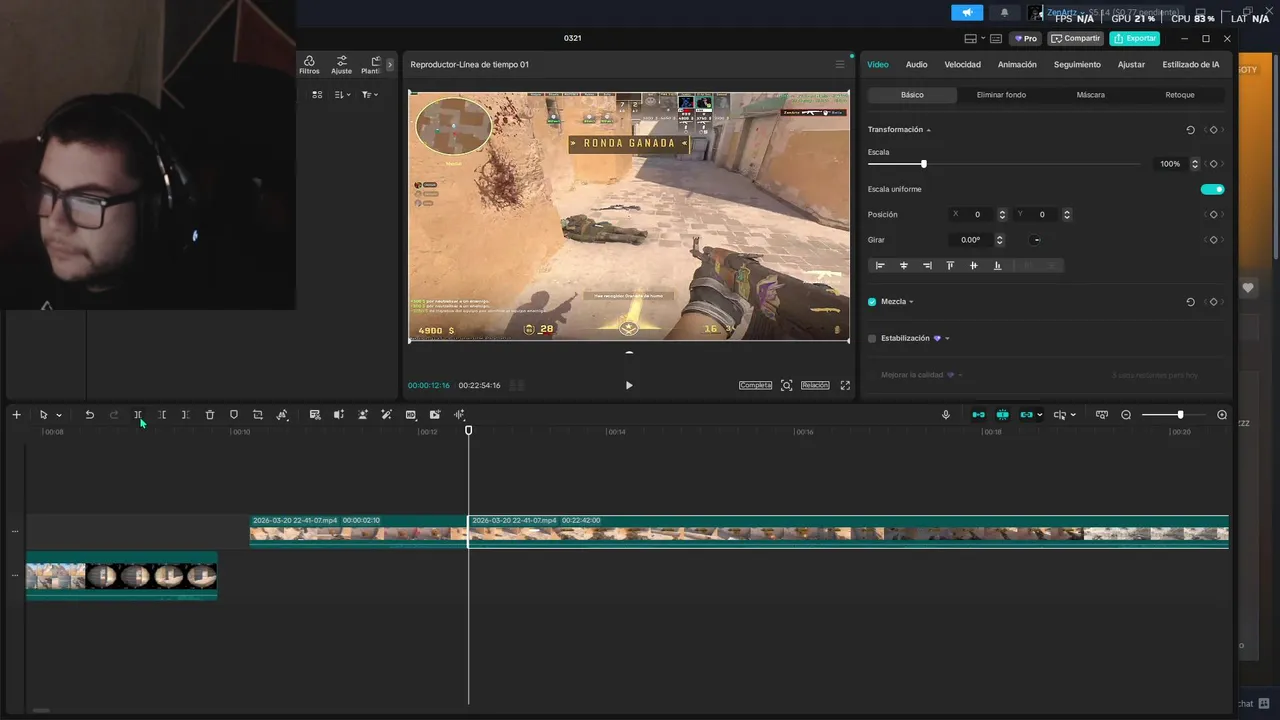Open the crop tool in timeline toolbar
Image resolution: width=1280 pixels, height=720 pixels.
[x=258, y=415]
